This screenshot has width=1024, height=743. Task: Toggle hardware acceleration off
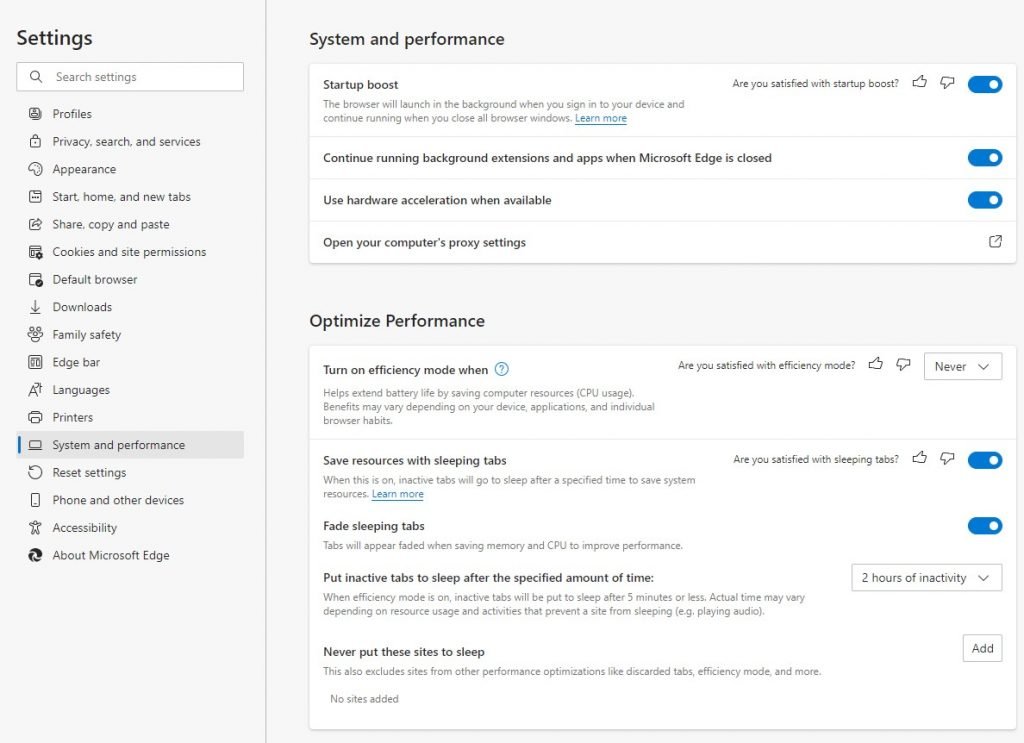point(985,200)
